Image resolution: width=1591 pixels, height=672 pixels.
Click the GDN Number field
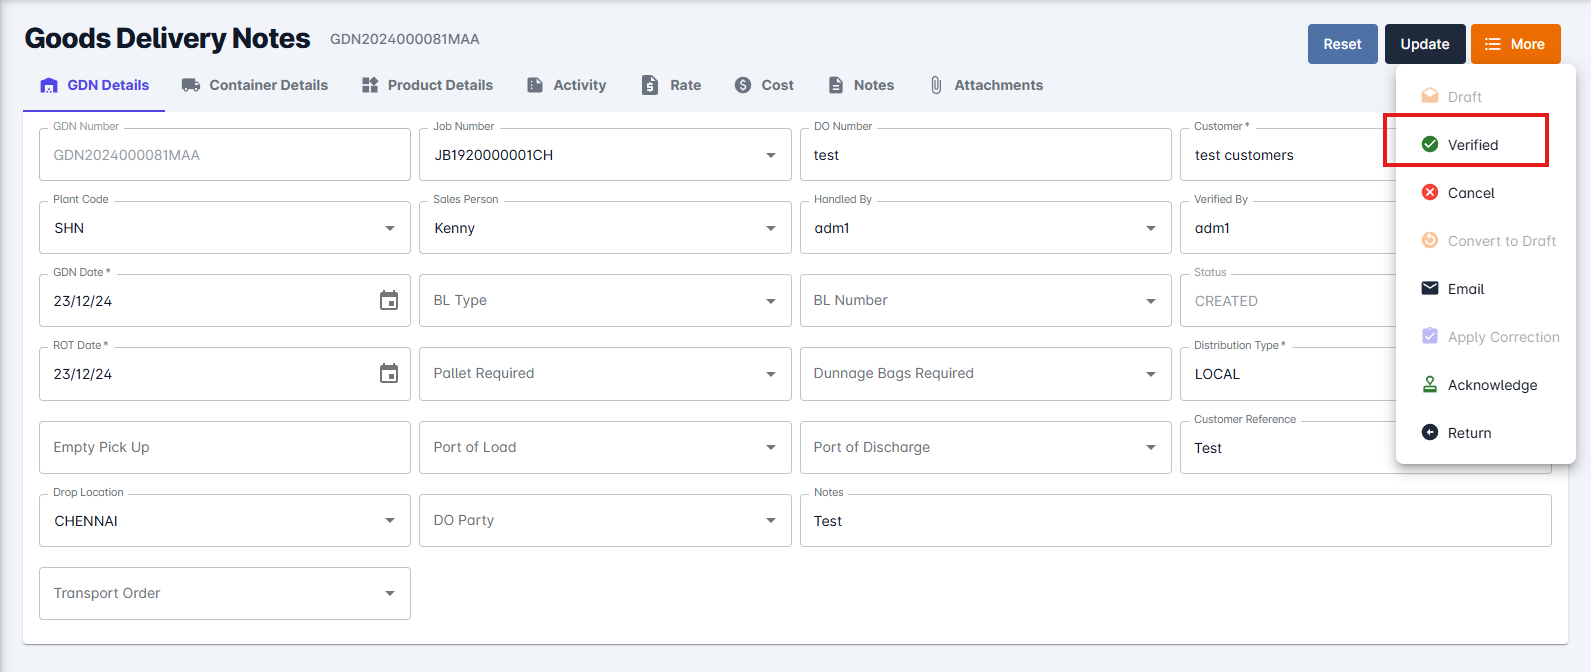(225, 155)
